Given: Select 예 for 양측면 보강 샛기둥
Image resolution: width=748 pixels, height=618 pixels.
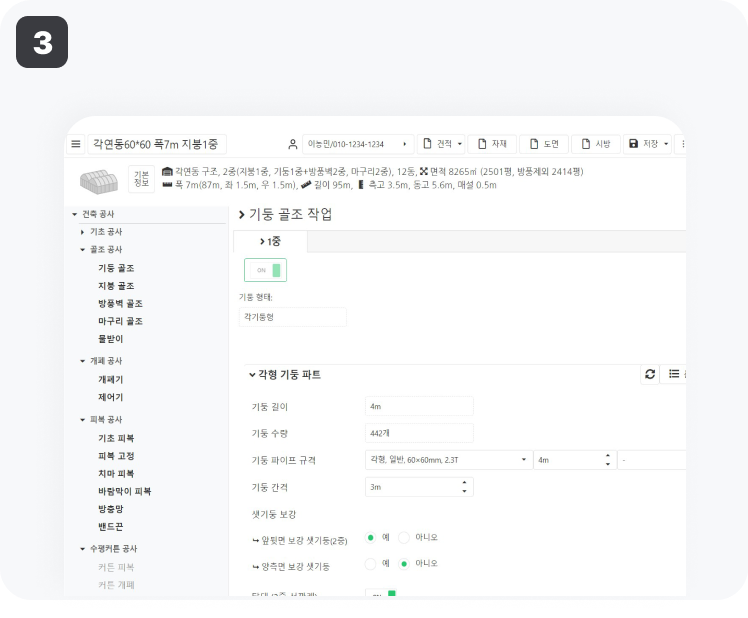Looking at the screenshot, I should click(371, 564).
